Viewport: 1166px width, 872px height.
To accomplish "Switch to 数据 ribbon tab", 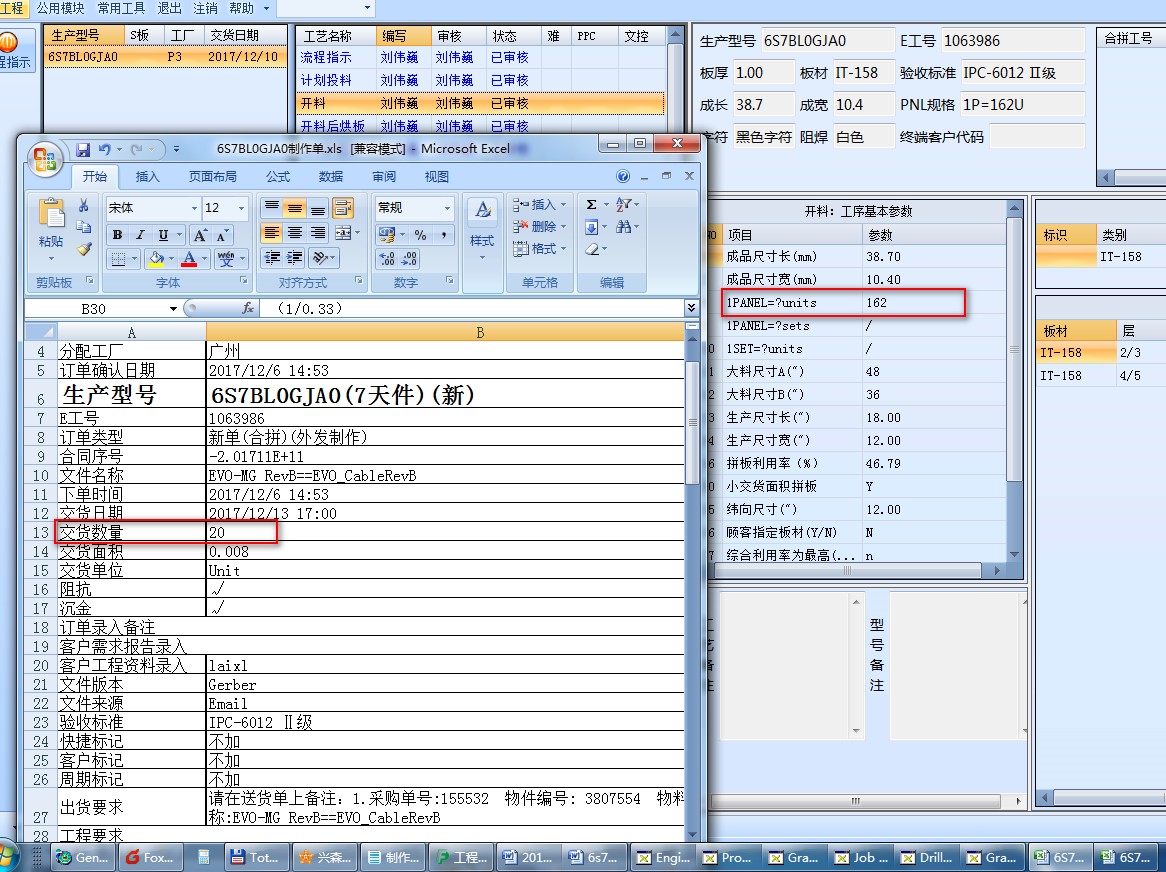I will tap(330, 176).
